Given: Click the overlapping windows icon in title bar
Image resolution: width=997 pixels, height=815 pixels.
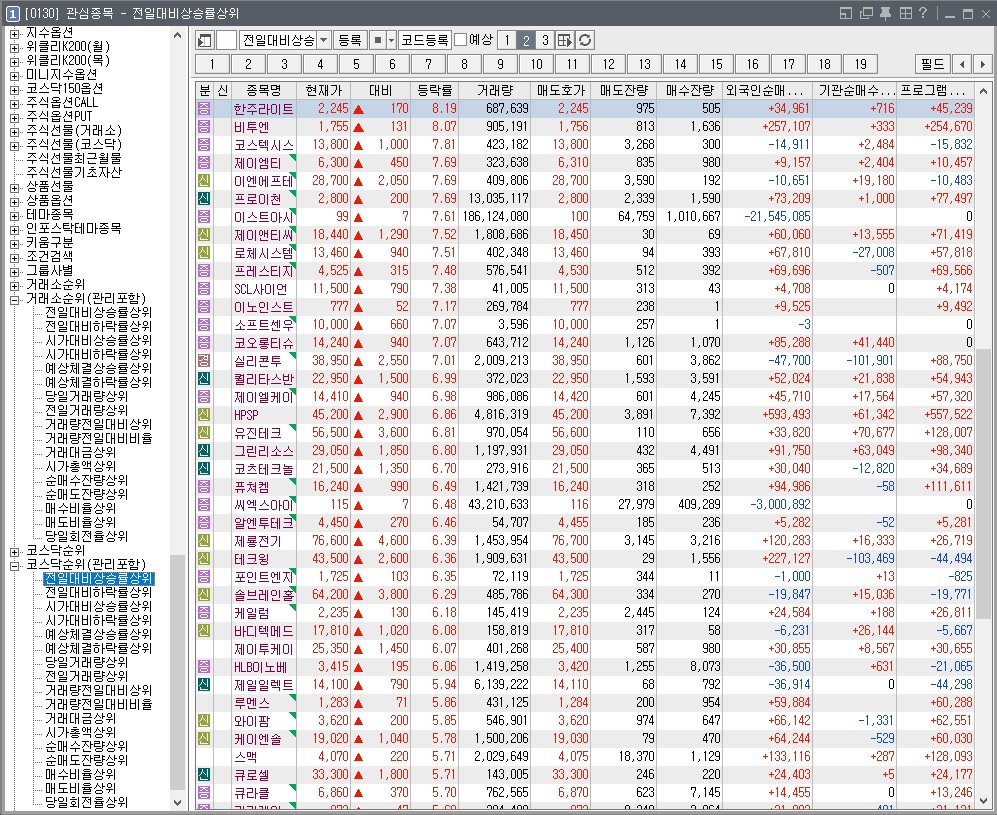Looking at the screenshot, I should click(x=865, y=13).
